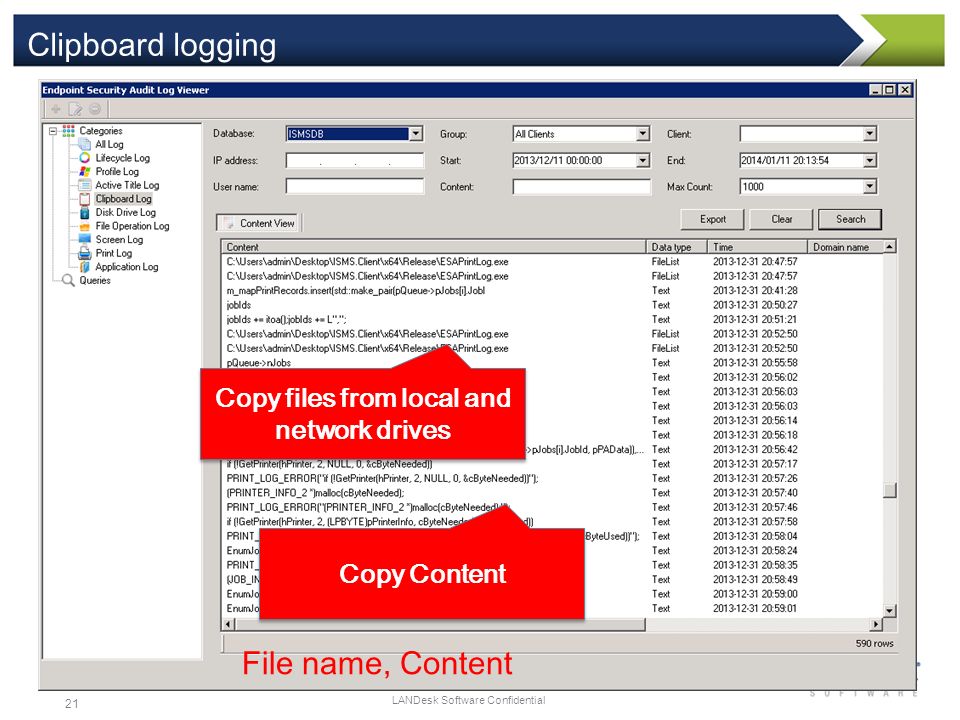Open Profile Log category
The width and height of the screenshot is (960, 720).
117,171
